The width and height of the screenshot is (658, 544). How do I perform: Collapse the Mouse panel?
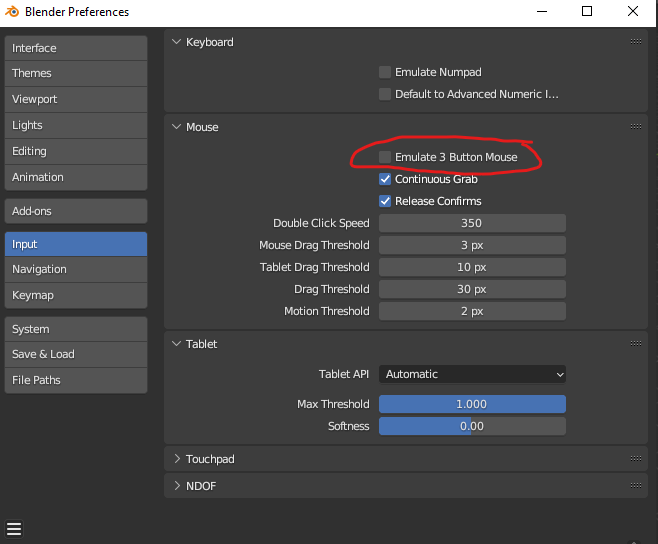pyautogui.click(x=177, y=127)
